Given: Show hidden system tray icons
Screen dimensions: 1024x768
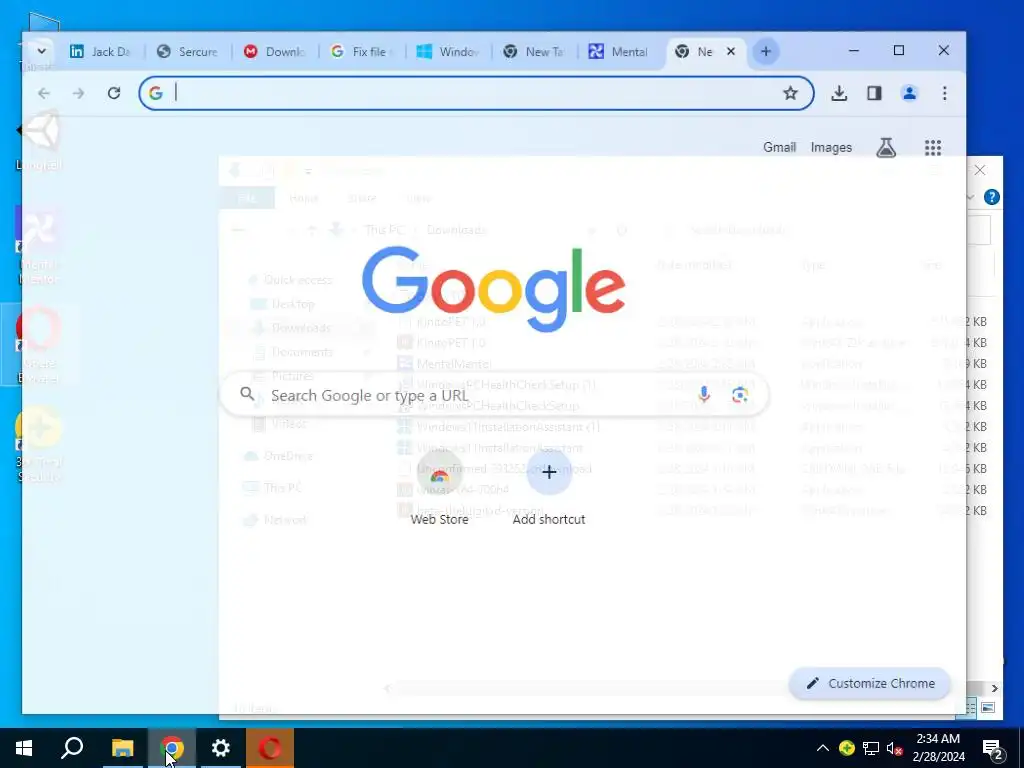Looking at the screenshot, I should tap(823, 748).
